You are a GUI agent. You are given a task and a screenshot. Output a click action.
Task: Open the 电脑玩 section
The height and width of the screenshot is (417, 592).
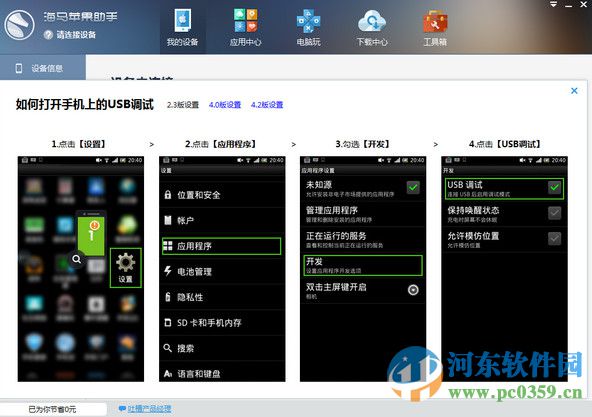[308, 28]
